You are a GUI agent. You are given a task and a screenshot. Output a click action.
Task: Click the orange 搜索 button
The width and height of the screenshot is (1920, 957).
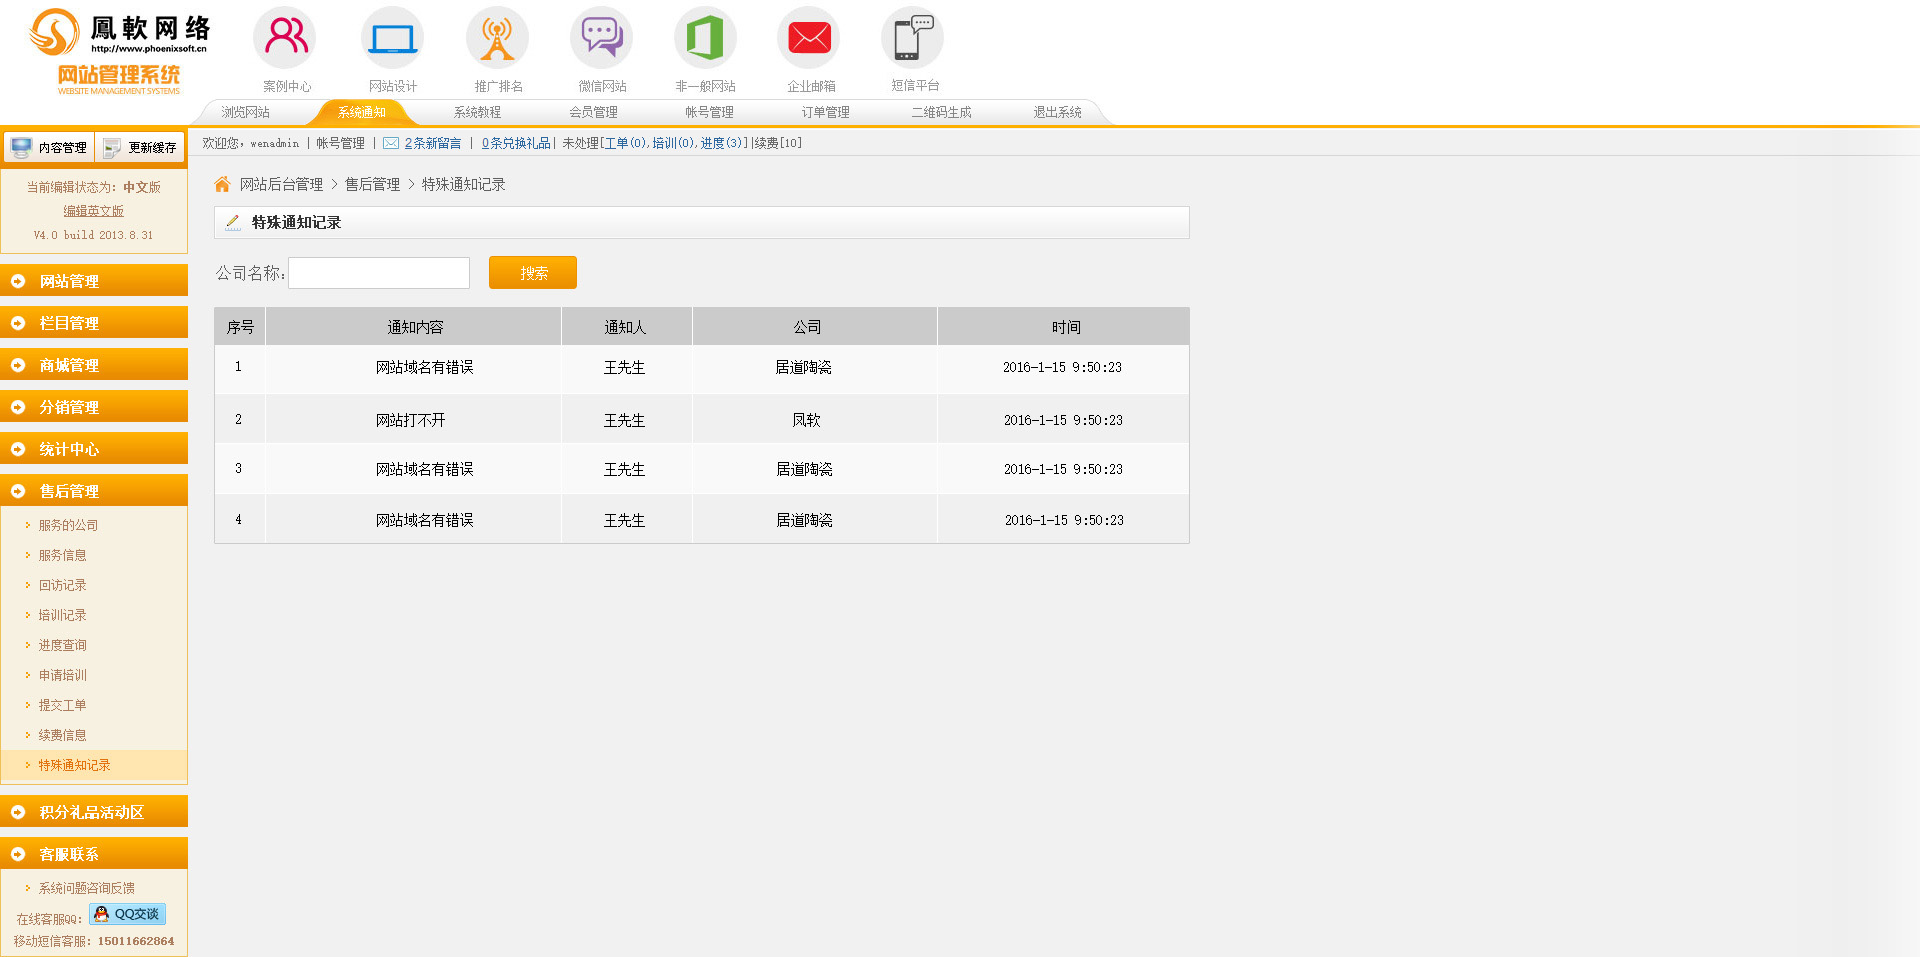tap(532, 273)
